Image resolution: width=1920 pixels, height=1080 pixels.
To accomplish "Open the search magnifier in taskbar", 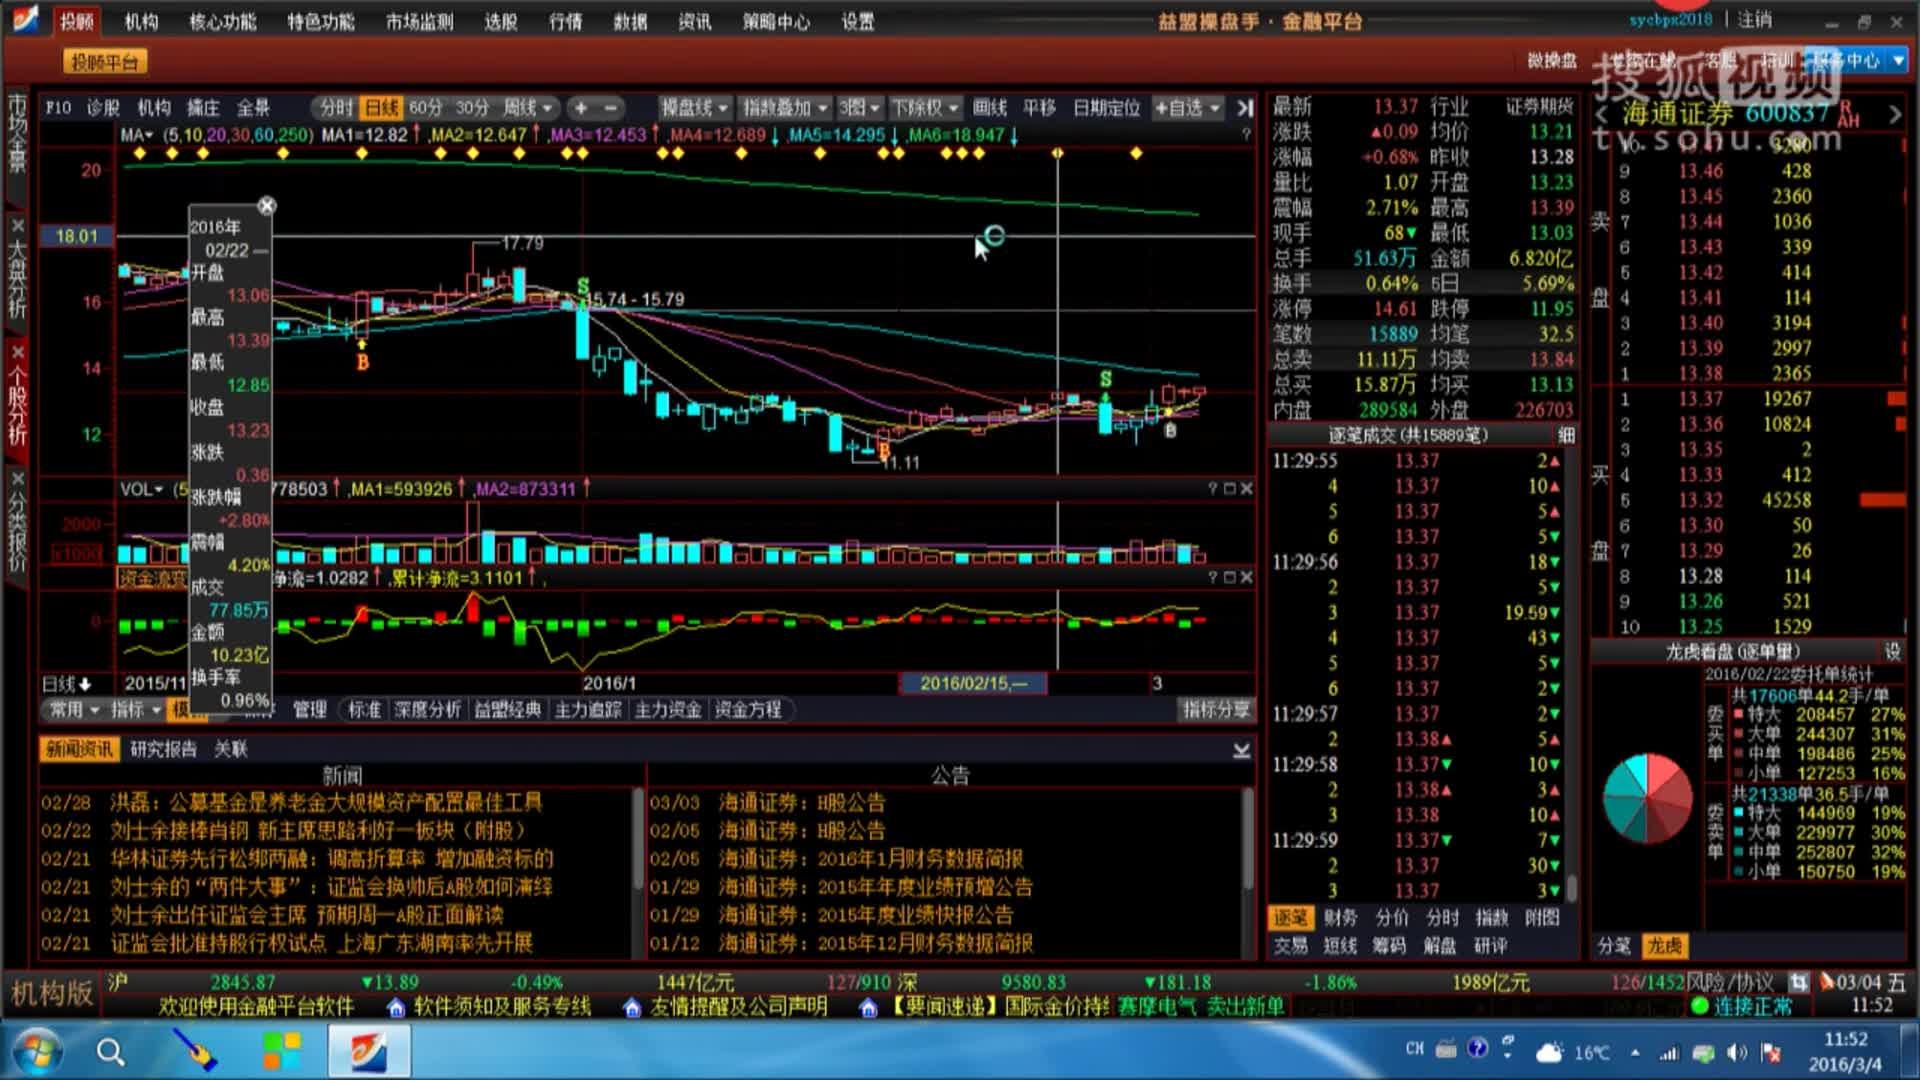I will [111, 1052].
